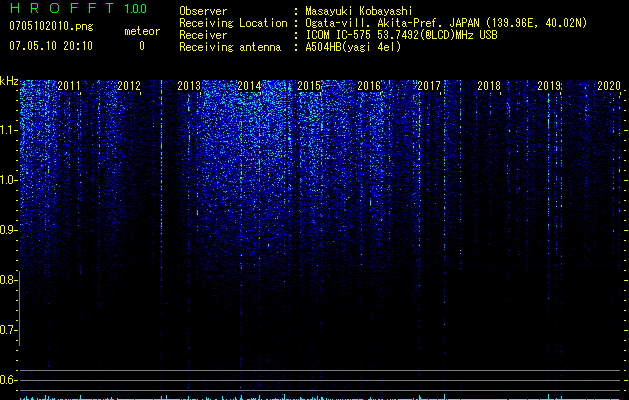Select the Receiving antenna label
This screenshot has height=400, width=629.
230,47
